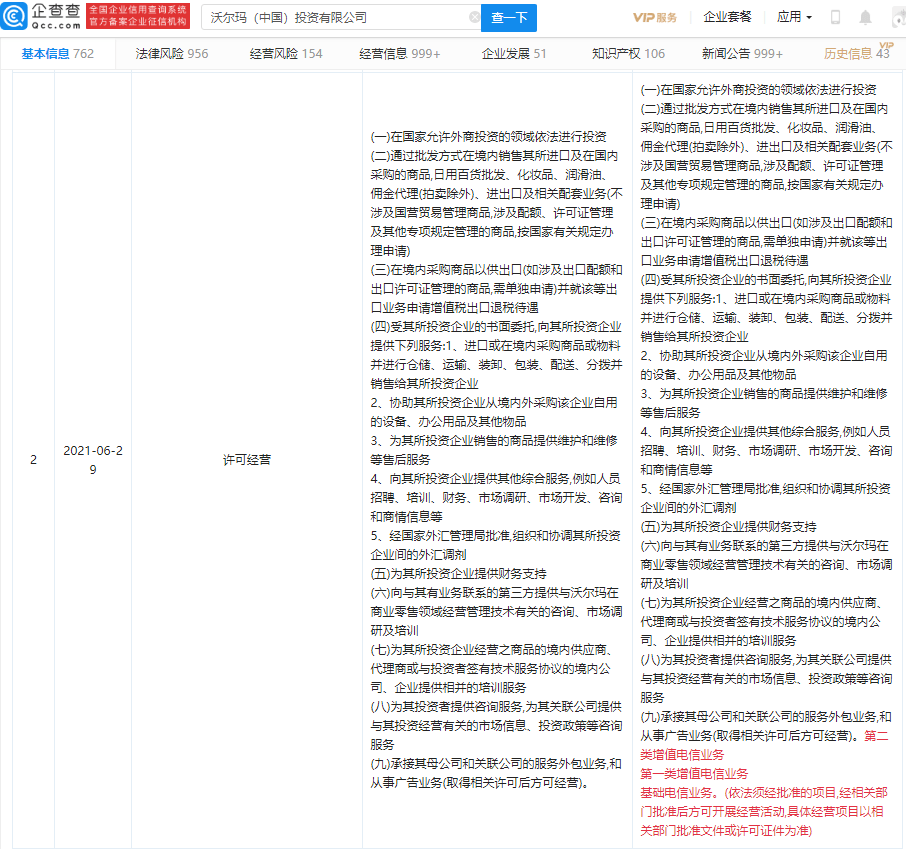Switch to 基本信息 tab

point(58,54)
